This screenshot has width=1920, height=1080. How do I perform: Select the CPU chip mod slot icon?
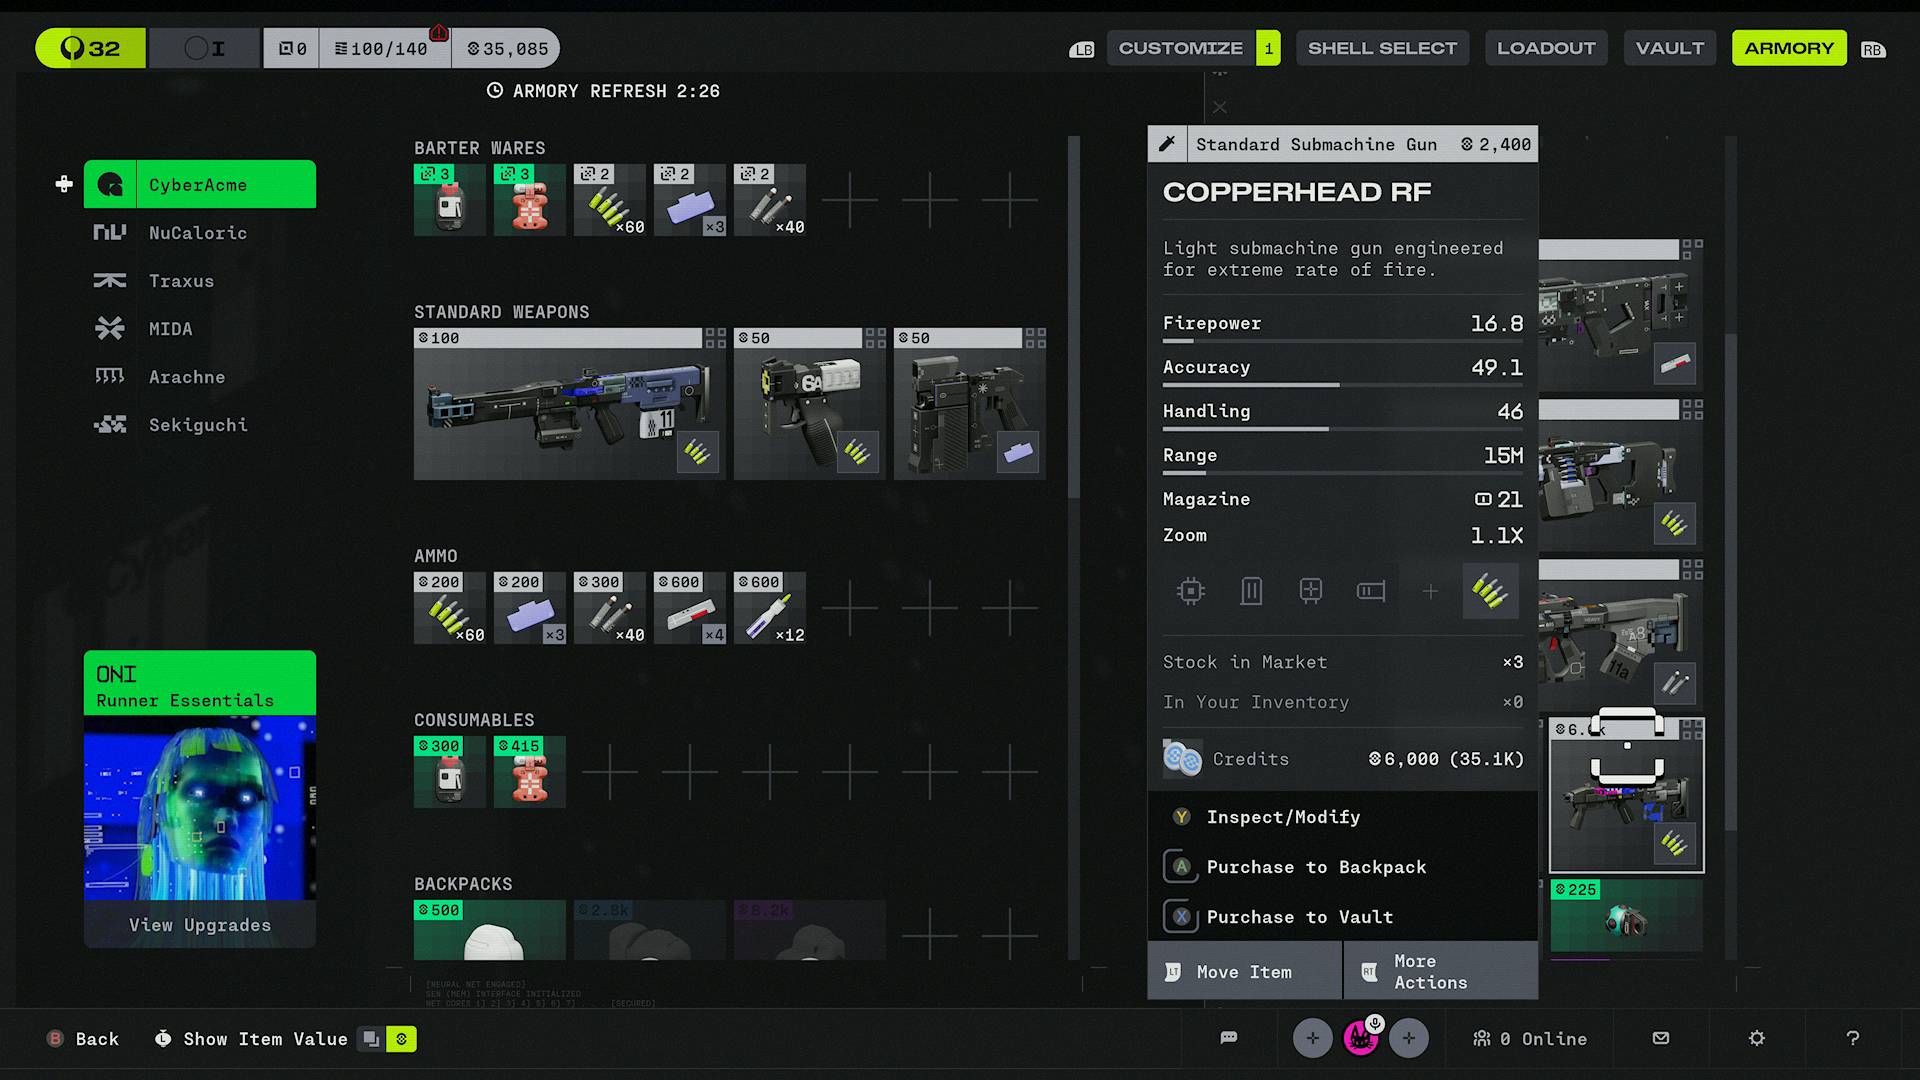[1190, 591]
